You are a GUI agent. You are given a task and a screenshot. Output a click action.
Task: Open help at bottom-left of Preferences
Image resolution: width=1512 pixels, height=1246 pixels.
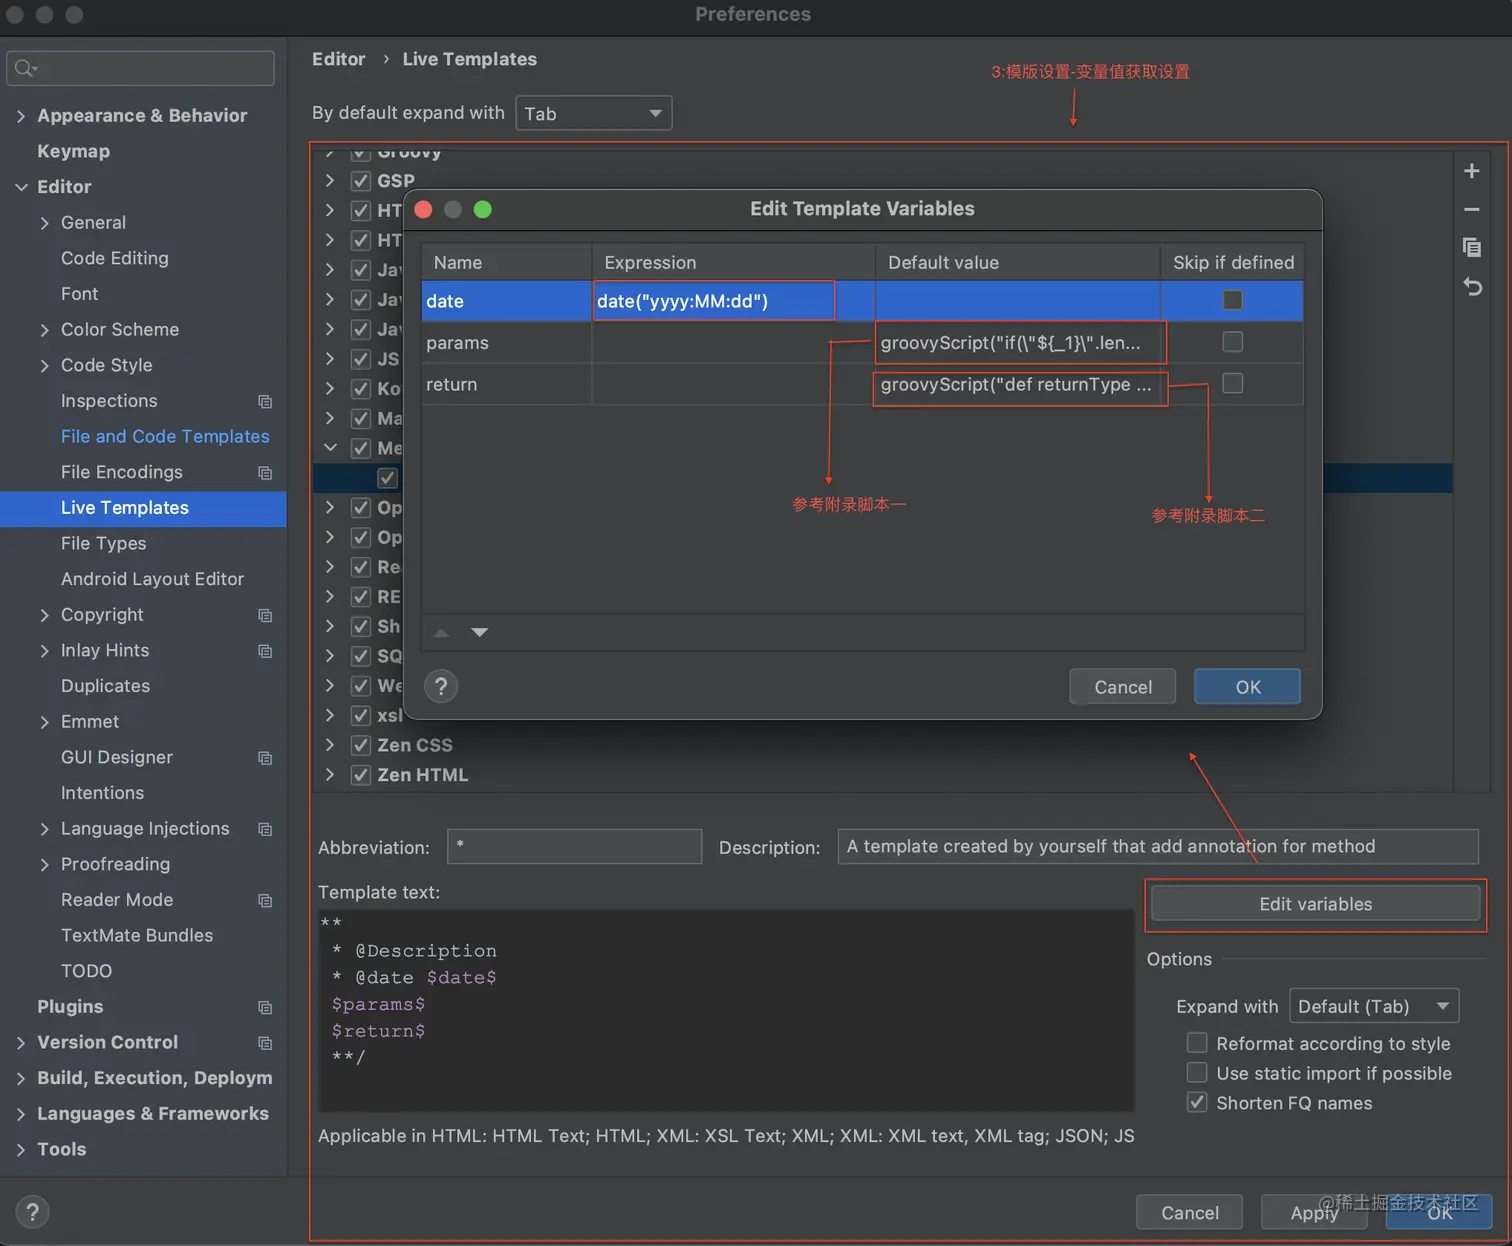(x=32, y=1212)
